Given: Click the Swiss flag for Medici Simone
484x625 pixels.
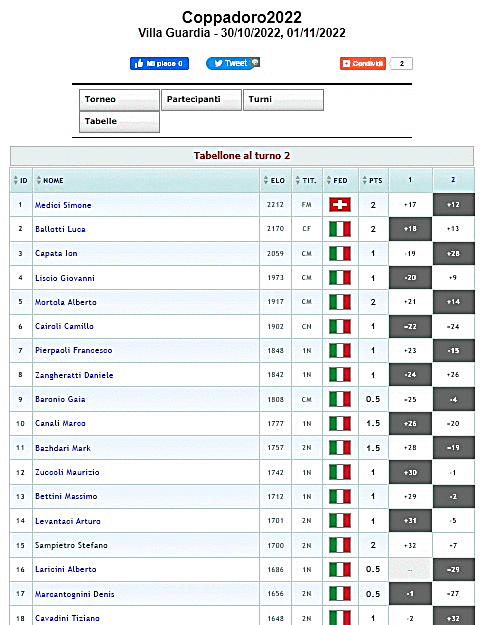Looking at the screenshot, I should tap(340, 205).
